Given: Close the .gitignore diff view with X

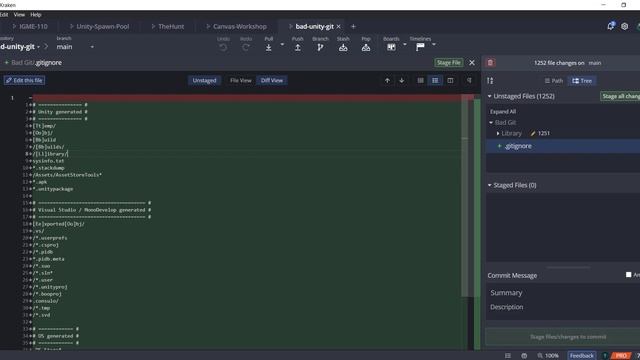Looking at the screenshot, I should (x=472, y=62).
